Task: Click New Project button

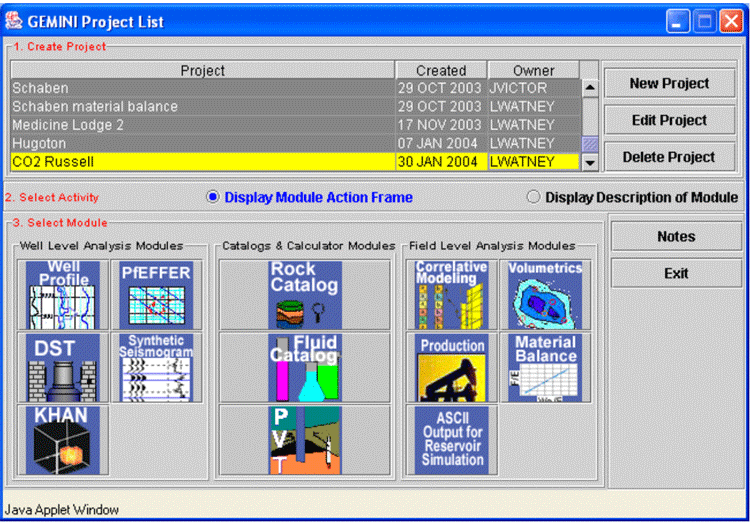Action: [669, 83]
